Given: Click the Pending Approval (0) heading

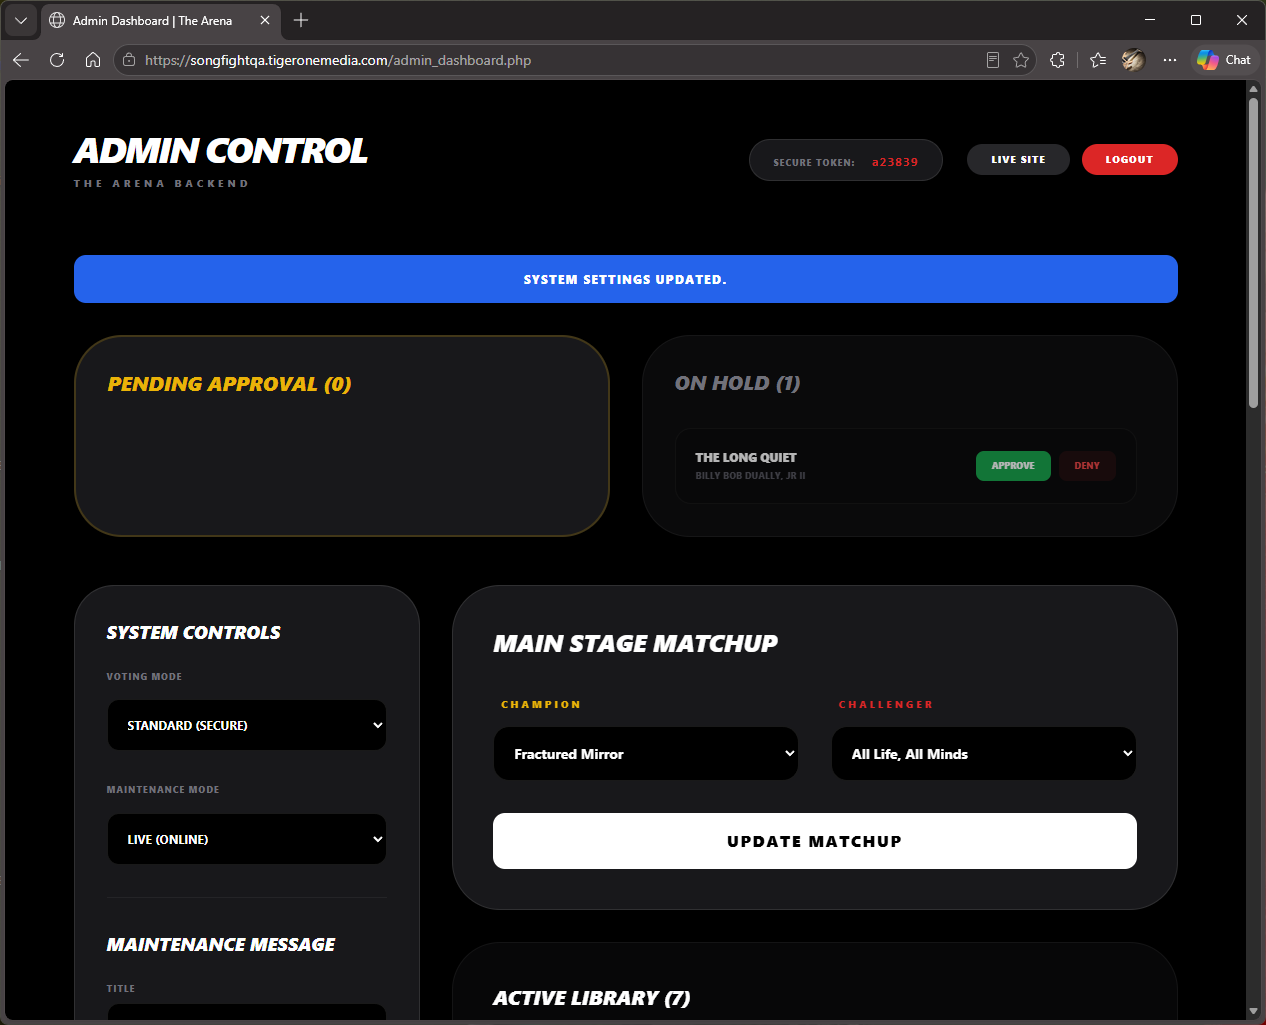Looking at the screenshot, I should click(x=229, y=384).
